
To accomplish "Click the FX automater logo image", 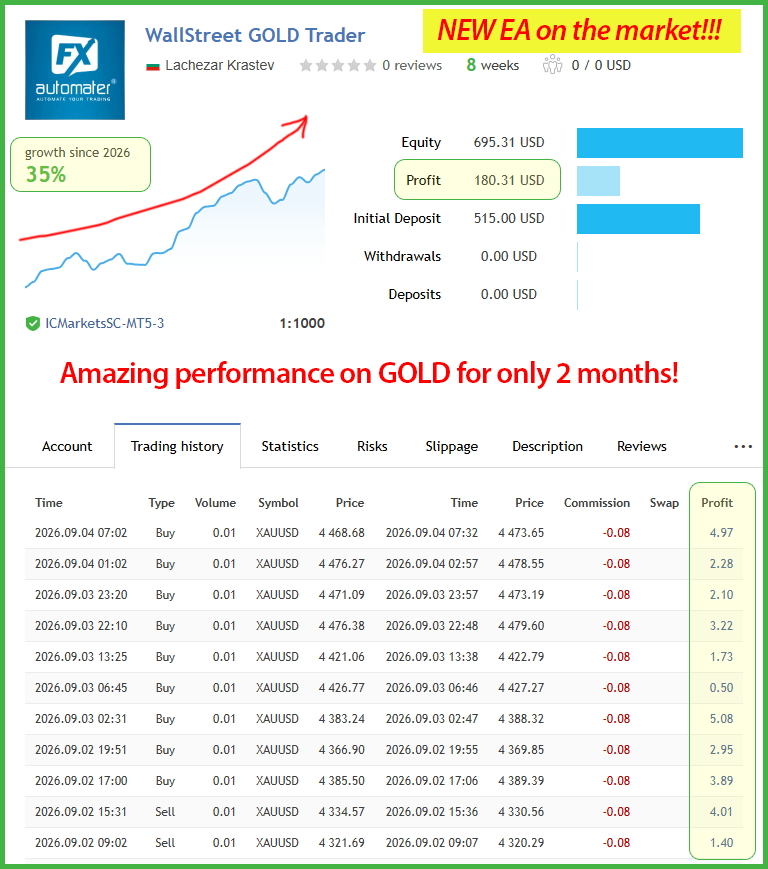I will pyautogui.click(x=75, y=70).
